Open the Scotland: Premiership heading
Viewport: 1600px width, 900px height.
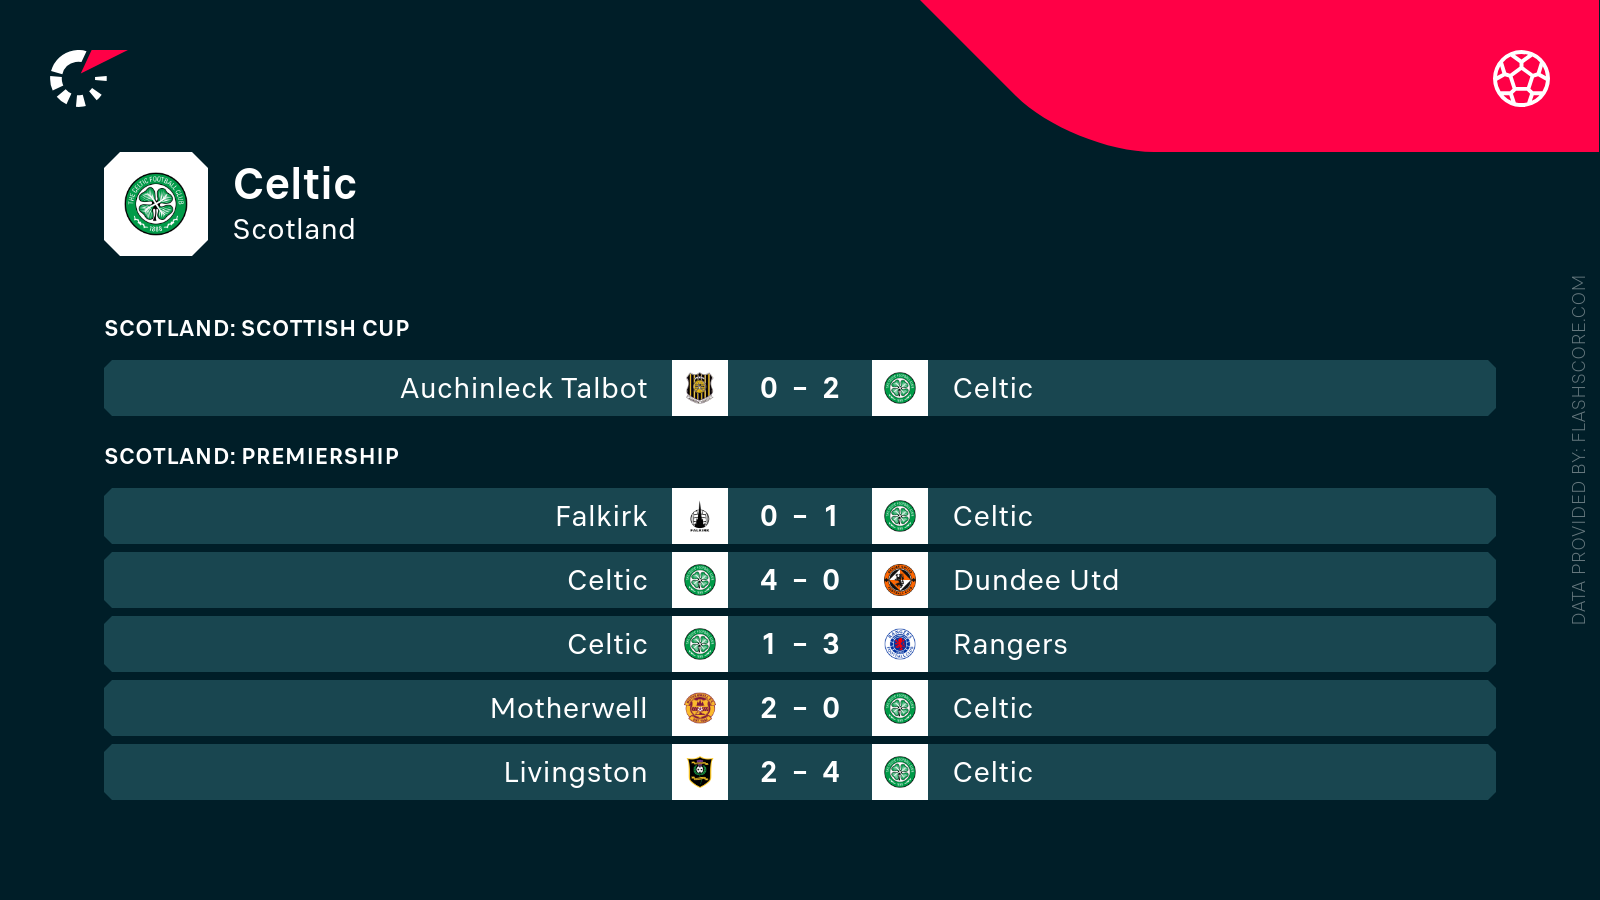pyautogui.click(x=252, y=456)
